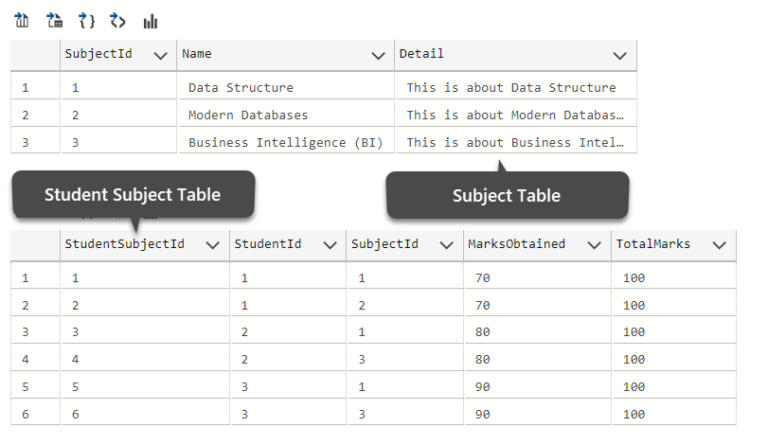The width and height of the screenshot is (768, 445).
Task: Select the Data Structure name cell
Action: coord(286,87)
